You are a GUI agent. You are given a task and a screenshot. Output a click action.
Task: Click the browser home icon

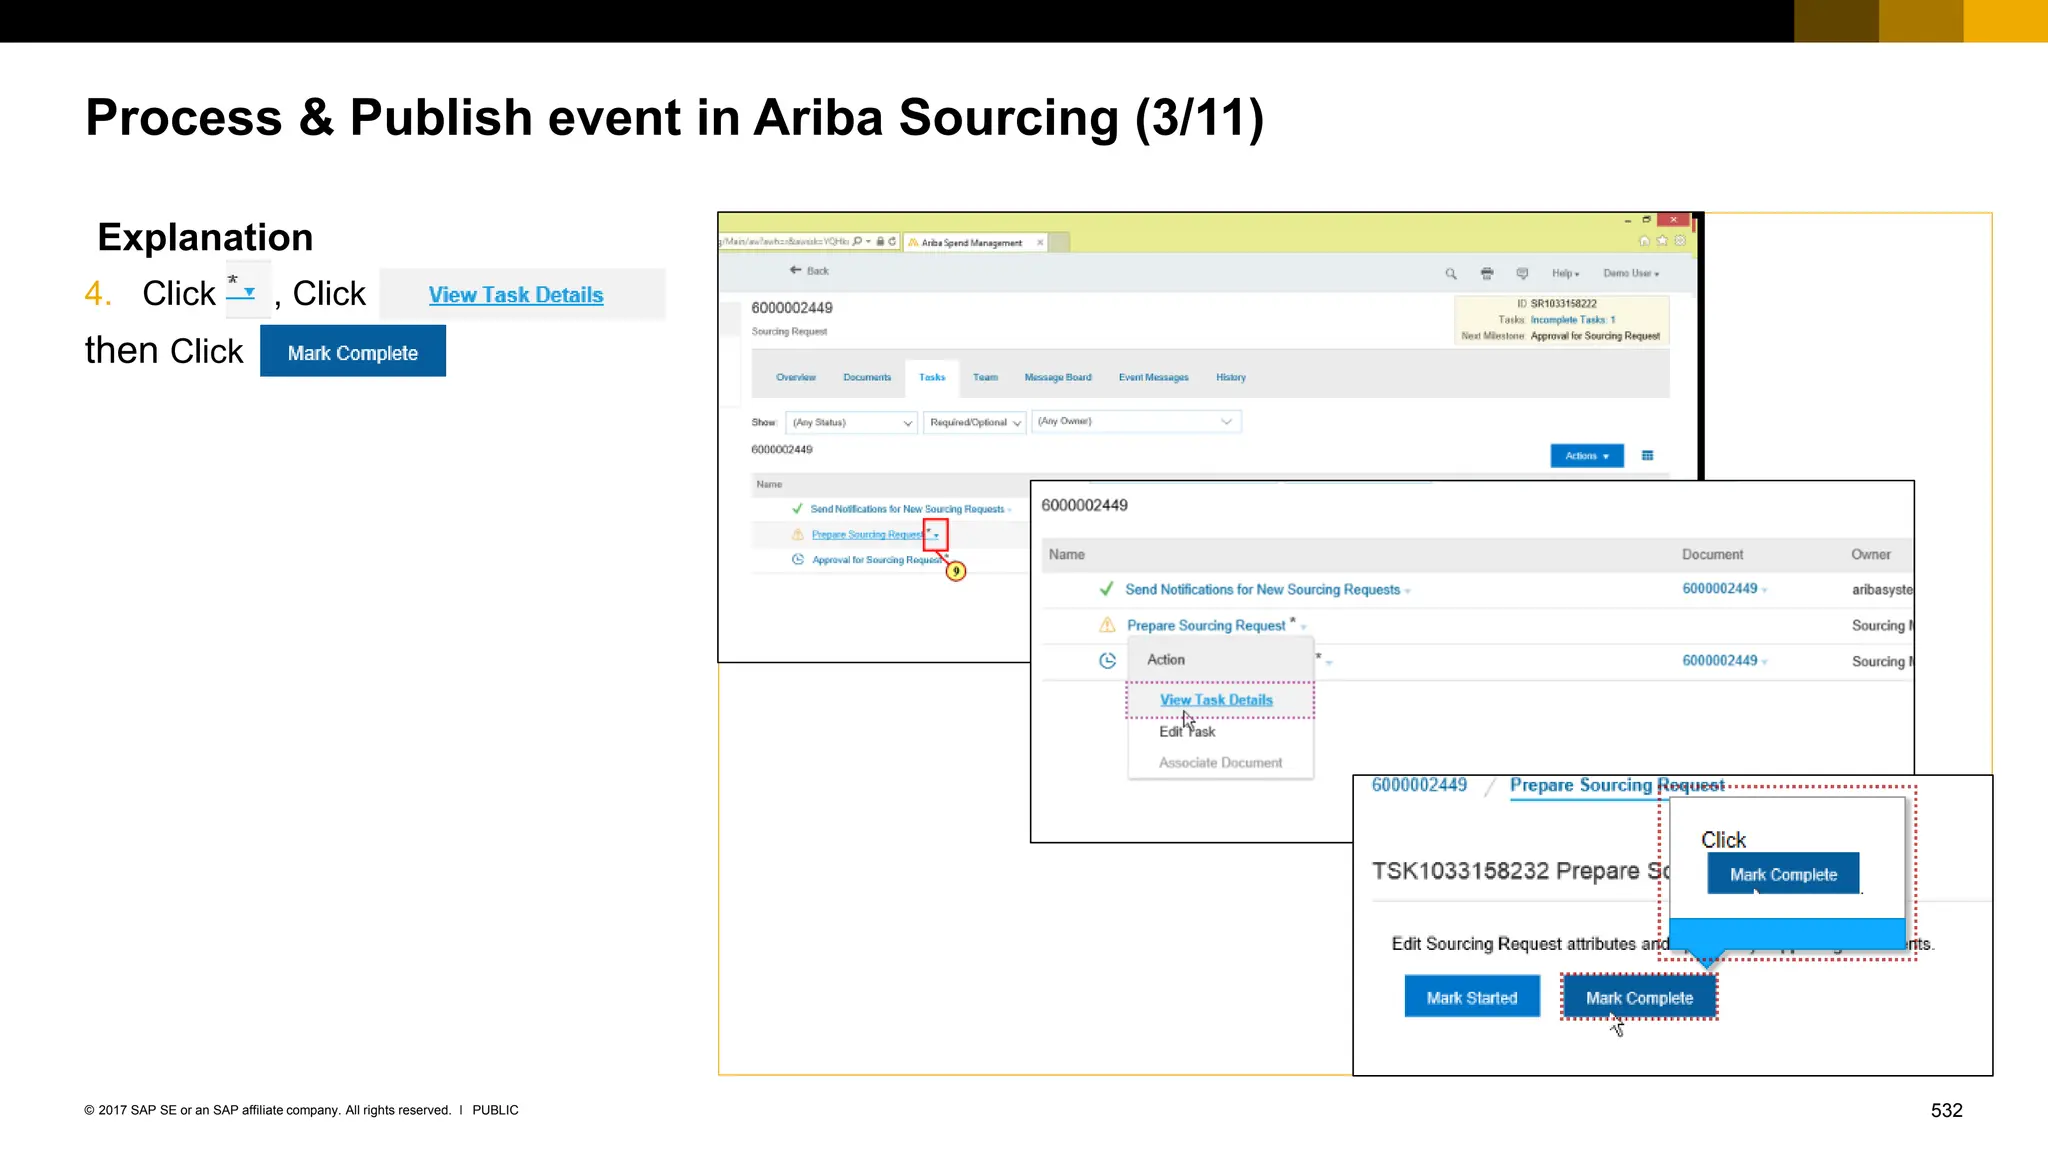(1644, 241)
